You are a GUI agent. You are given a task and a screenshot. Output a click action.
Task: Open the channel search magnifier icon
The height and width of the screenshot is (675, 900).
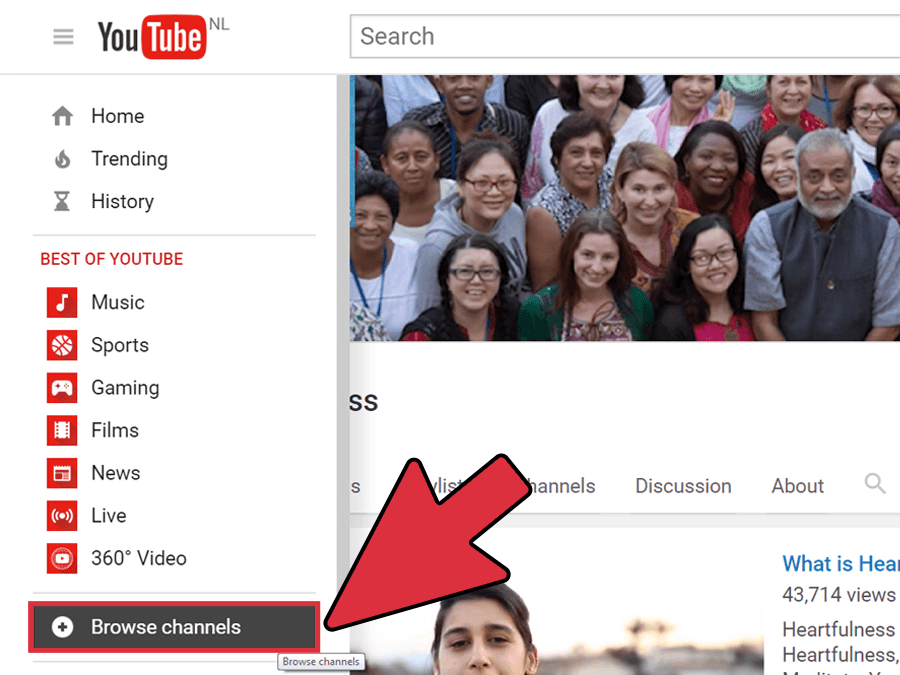tap(875, 484)
